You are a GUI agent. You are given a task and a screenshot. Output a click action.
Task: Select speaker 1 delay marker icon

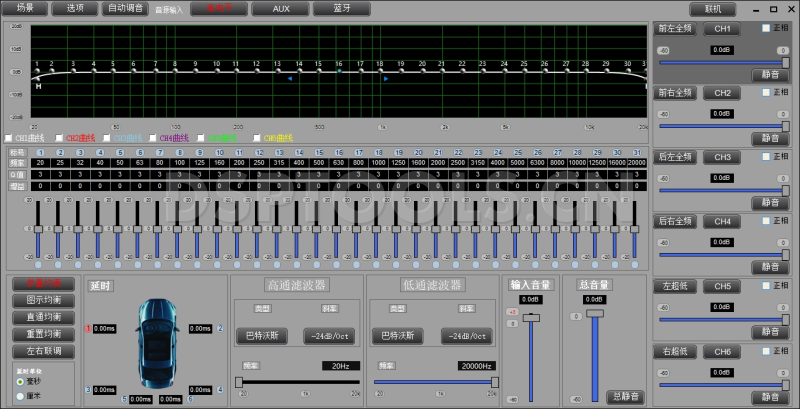point(89,328)
